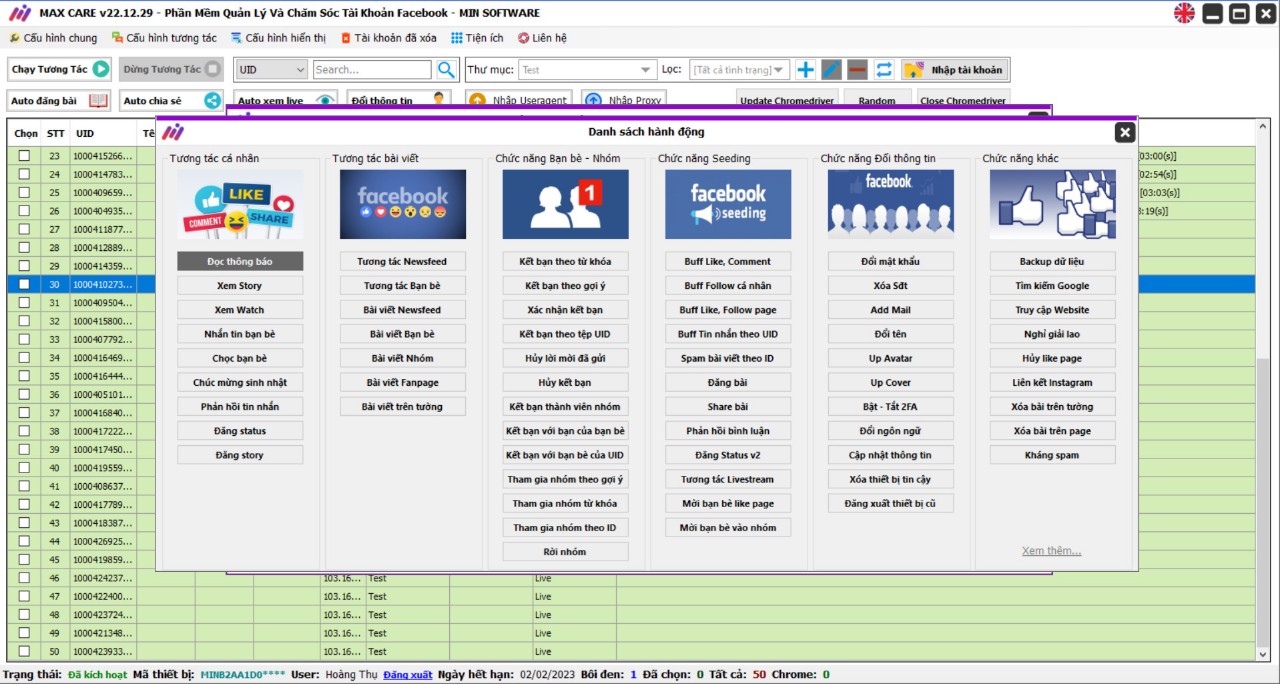Tick the checkbox for row 30
The width and height of the screenshot is (1280, 684).
24,284
